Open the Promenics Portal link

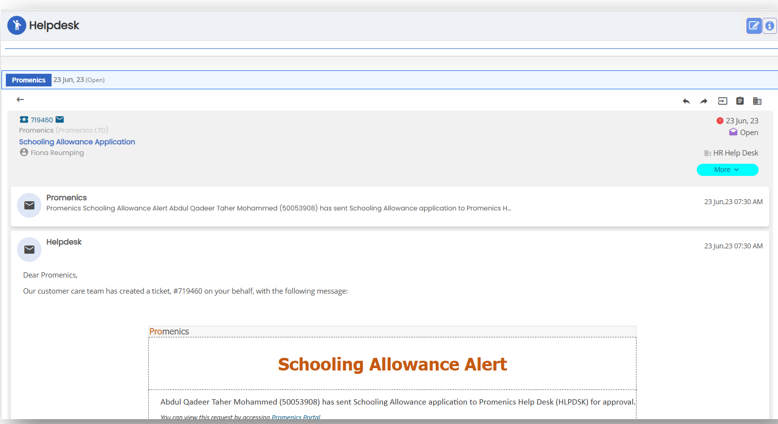click(x=296, y=417)
